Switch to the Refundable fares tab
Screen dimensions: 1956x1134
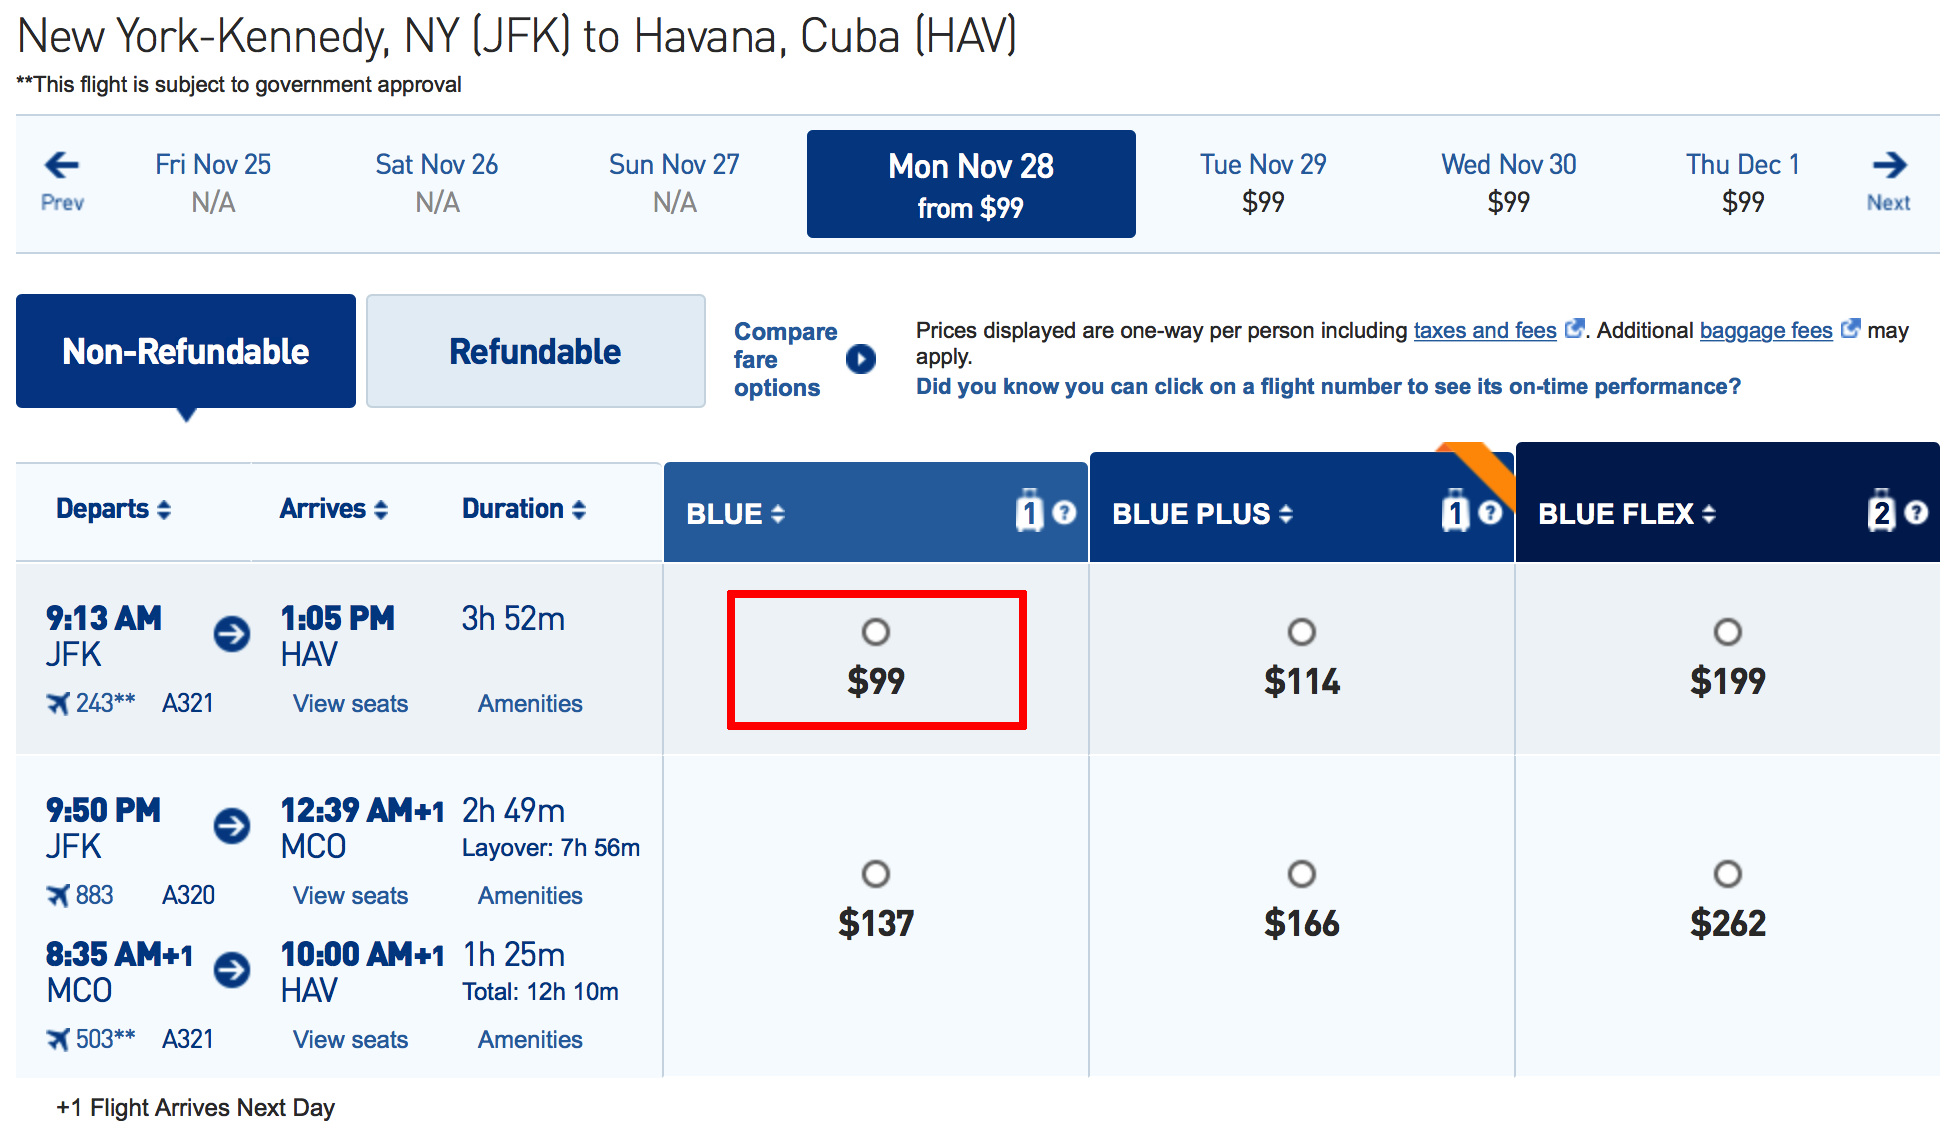click(535, 351)
